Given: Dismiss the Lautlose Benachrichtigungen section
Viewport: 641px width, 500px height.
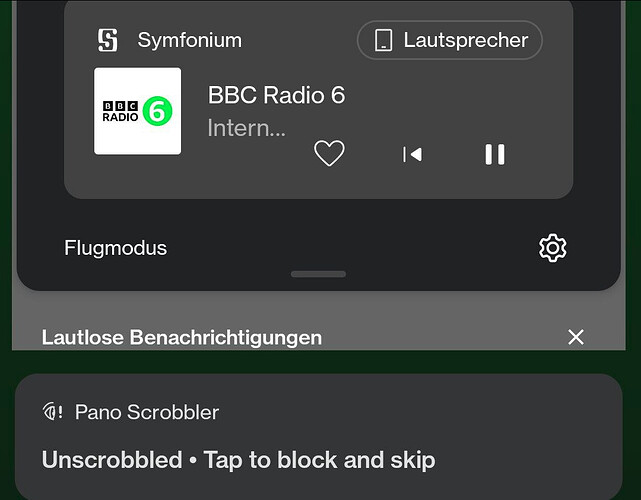Looking at the screenshot, I should click(x=576, y=337).
